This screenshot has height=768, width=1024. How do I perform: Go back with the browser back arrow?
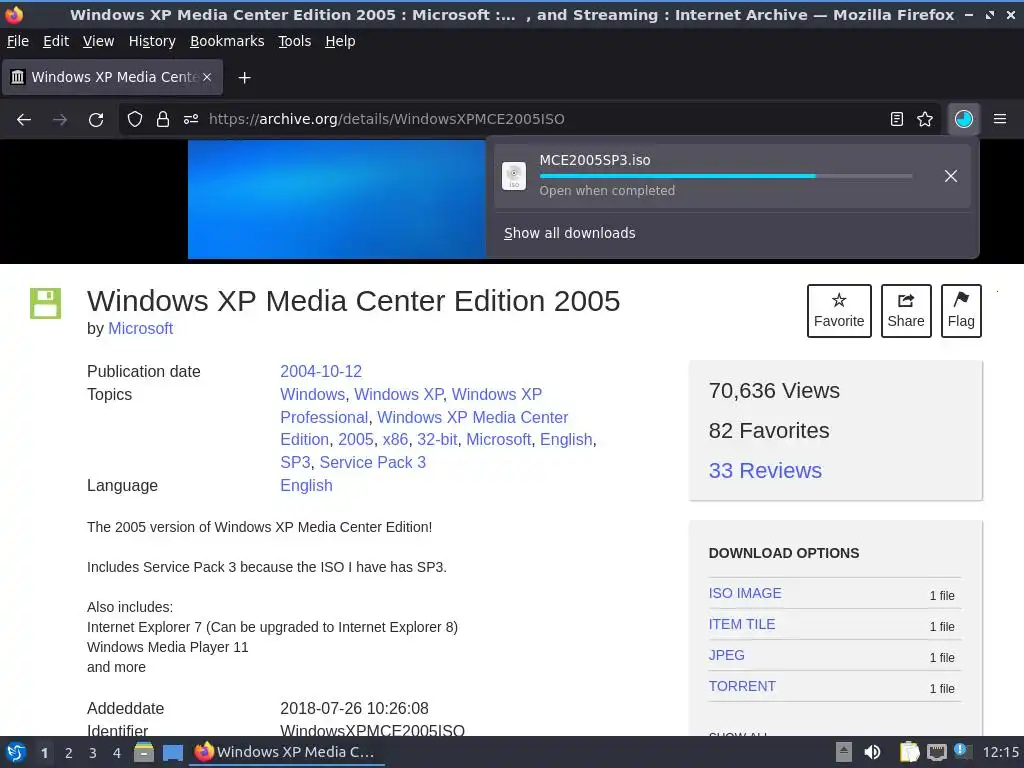click(24, 120)
